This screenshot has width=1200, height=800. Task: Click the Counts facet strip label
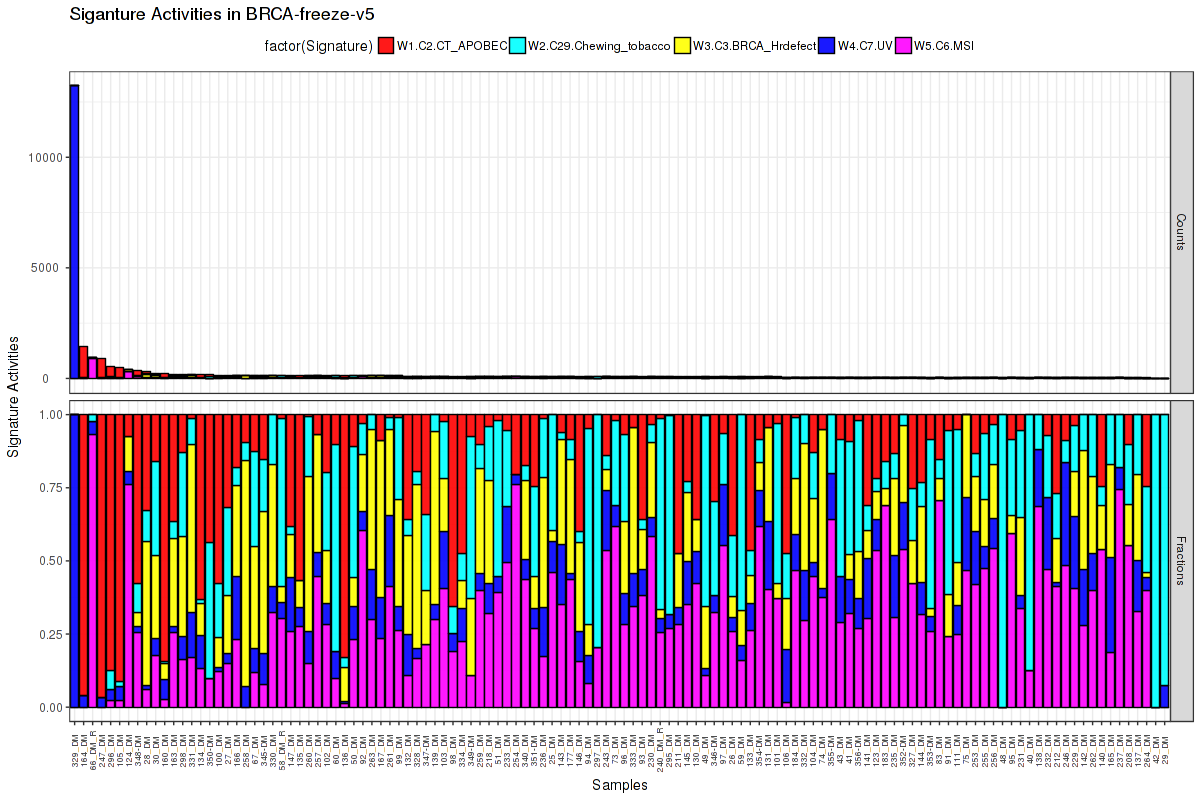[x=1181, y=233]
